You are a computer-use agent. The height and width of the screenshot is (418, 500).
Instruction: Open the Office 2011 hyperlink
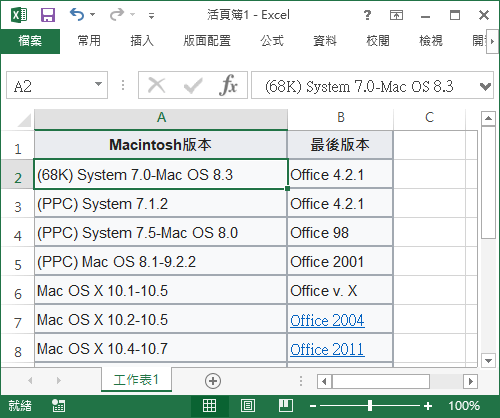click(x=327, y=349)
